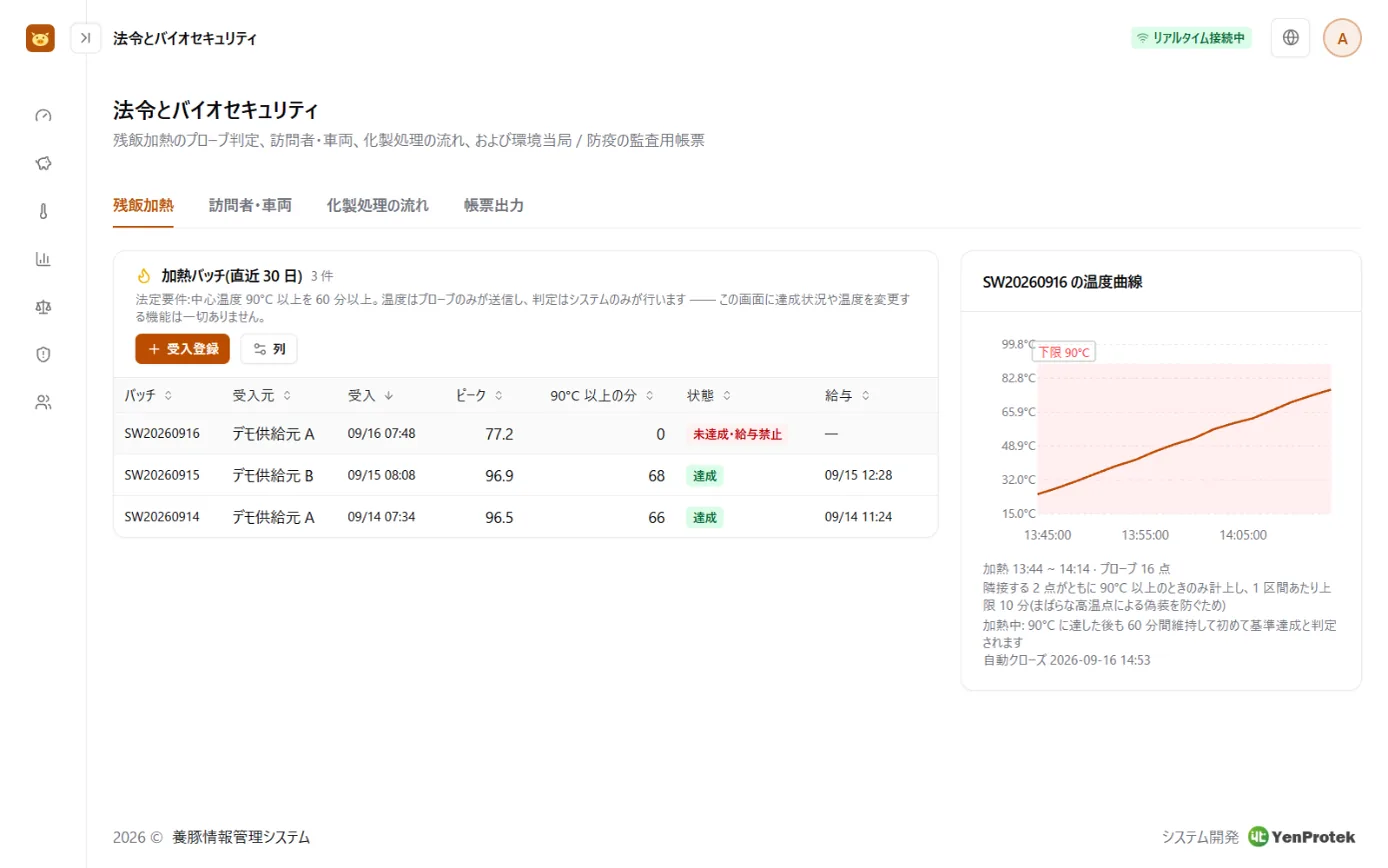
Task: Open the dashboard gauge icon in sidebar
Action: pos(43,115)
